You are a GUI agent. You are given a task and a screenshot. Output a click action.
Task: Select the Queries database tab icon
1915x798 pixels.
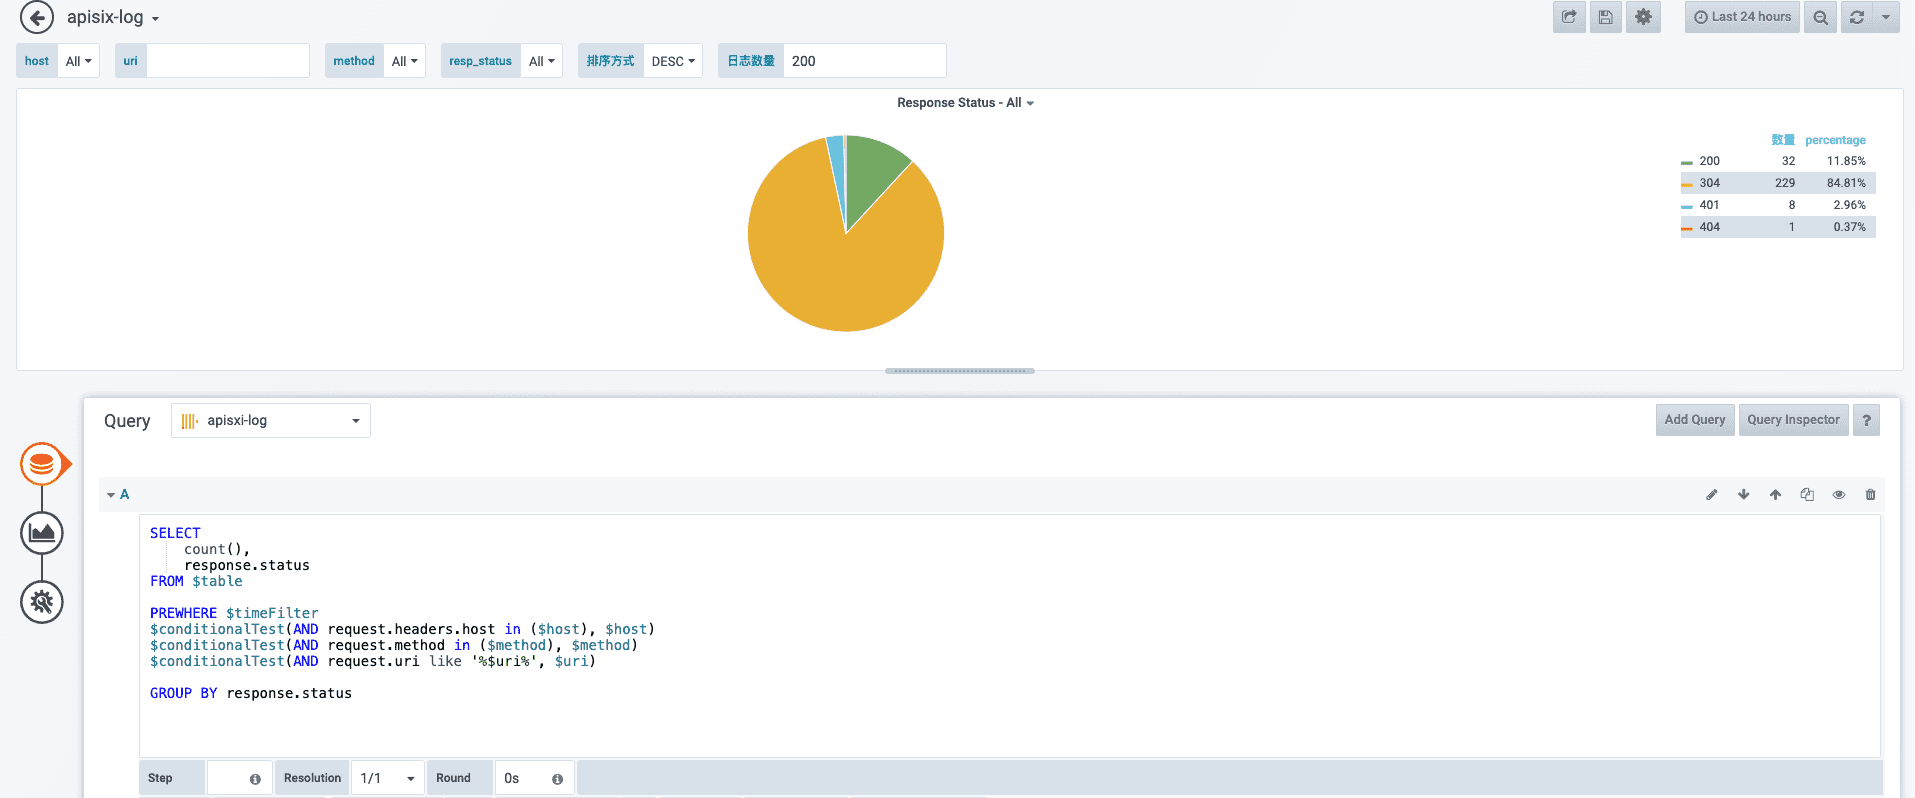[42, 464]
